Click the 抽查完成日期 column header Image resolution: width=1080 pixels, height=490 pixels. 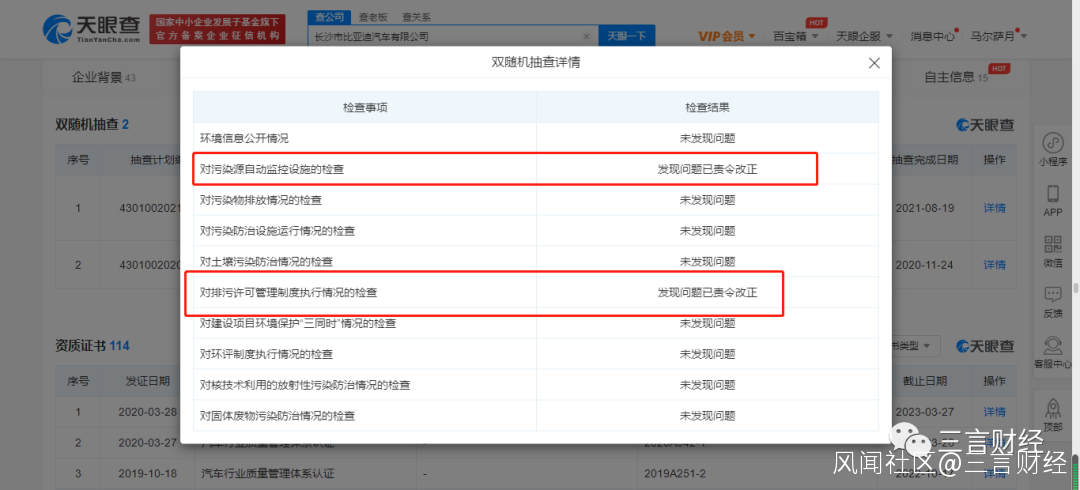click(x=925, y=159)
